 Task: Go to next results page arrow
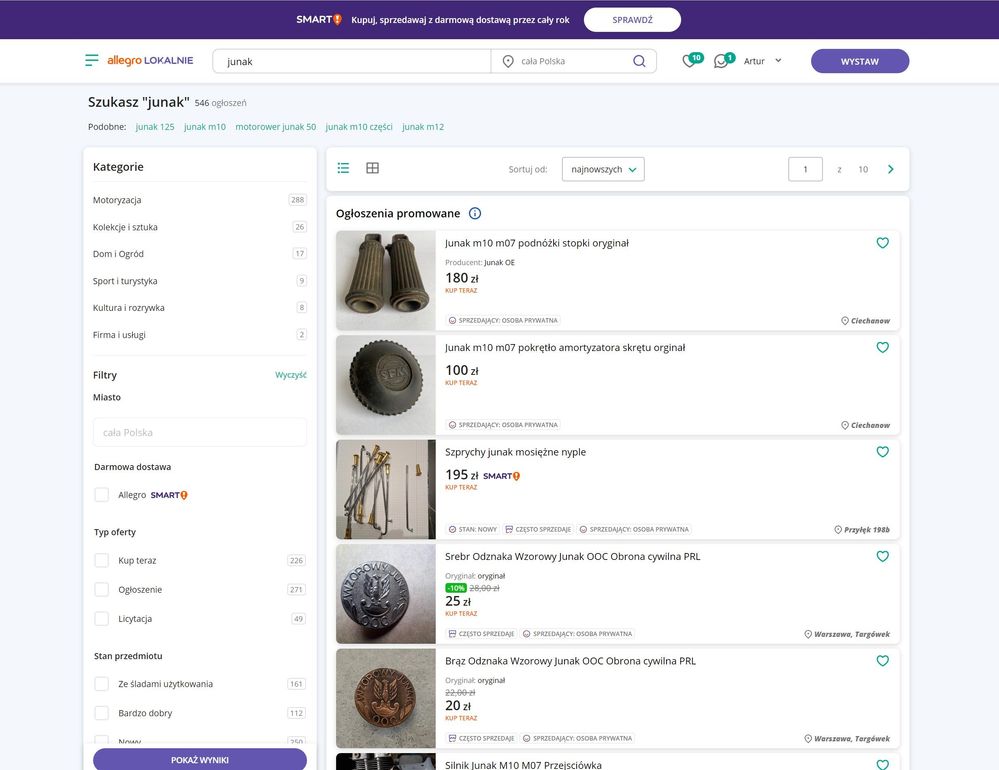(x=891, y=169)
